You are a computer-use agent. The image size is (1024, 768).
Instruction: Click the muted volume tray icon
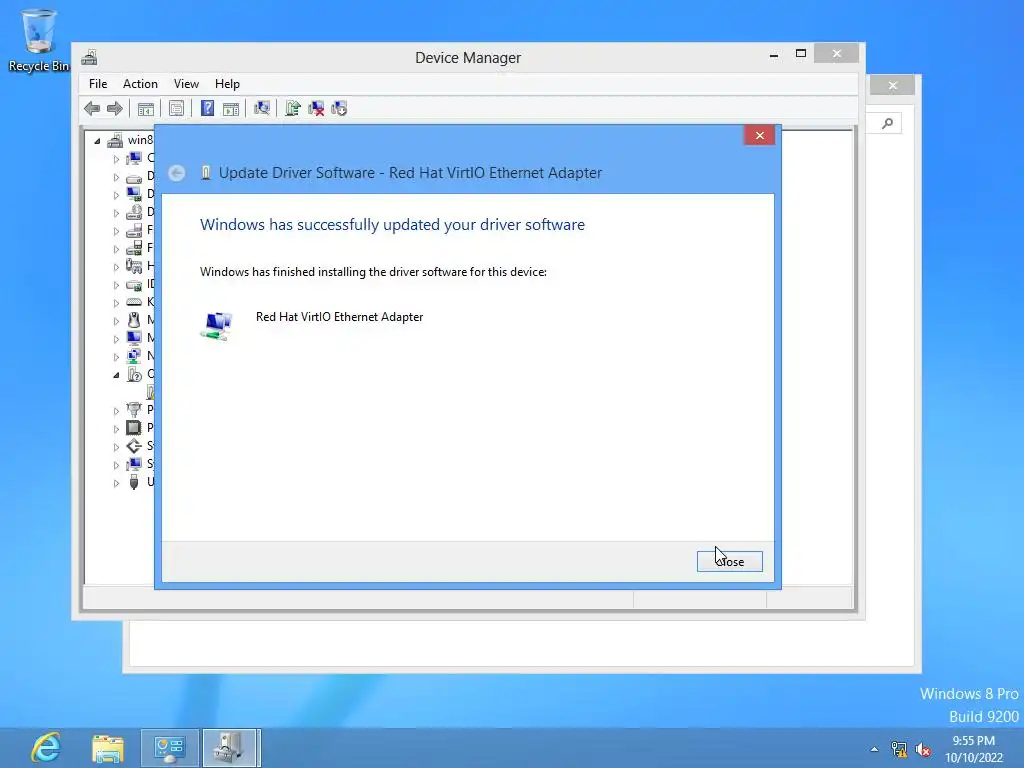923,750
